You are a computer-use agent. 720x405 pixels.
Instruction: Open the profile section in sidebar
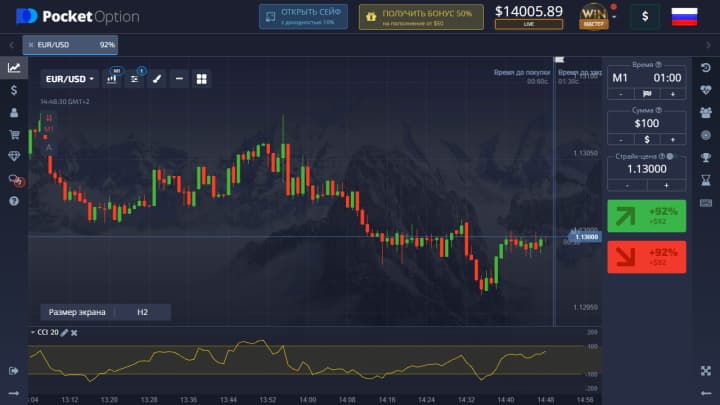pos(14,112)
